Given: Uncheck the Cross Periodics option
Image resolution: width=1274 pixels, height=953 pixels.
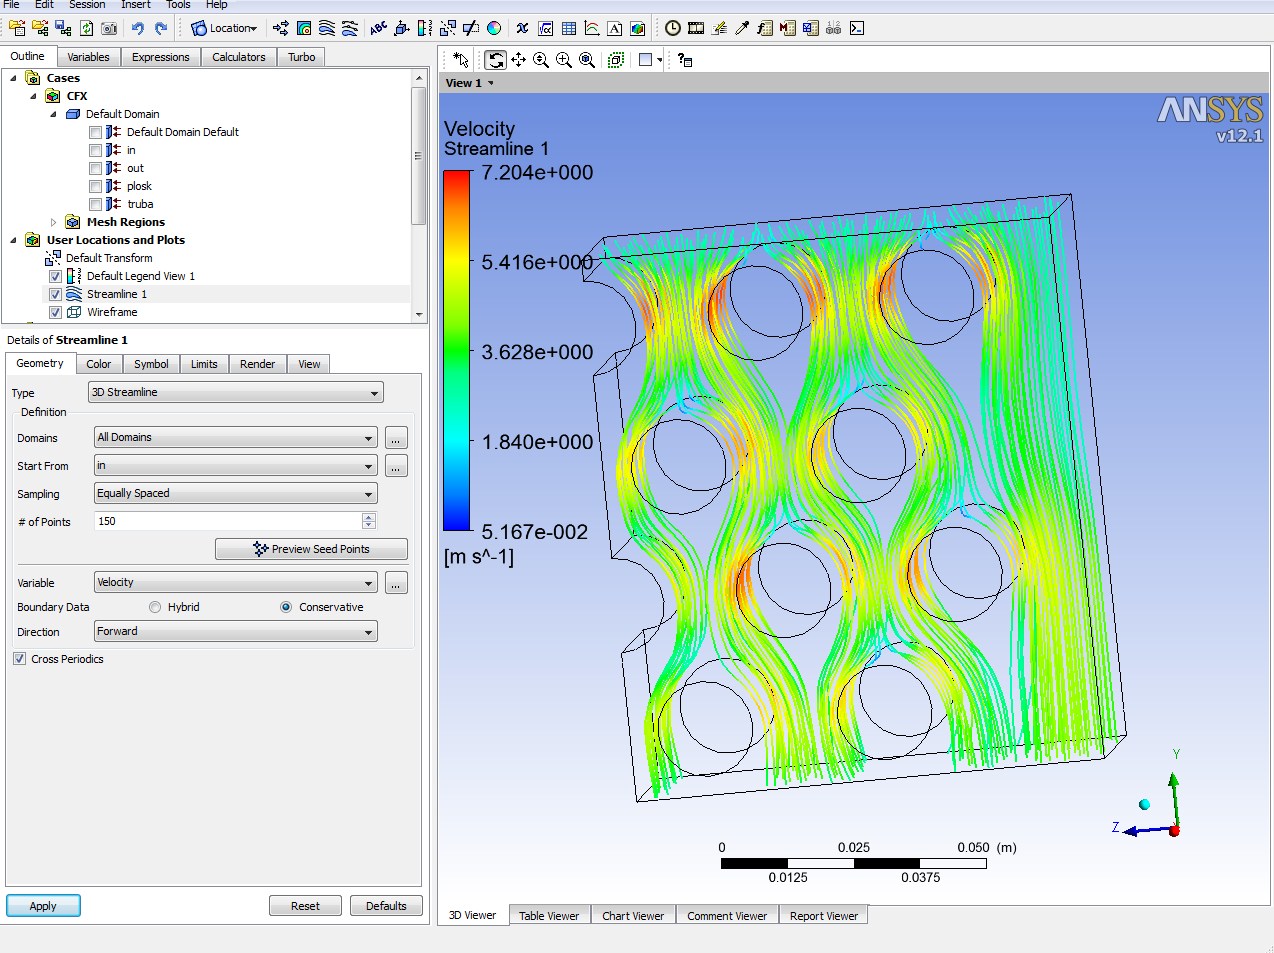Looking at the screenshot, I should click(x=20, y=659).
